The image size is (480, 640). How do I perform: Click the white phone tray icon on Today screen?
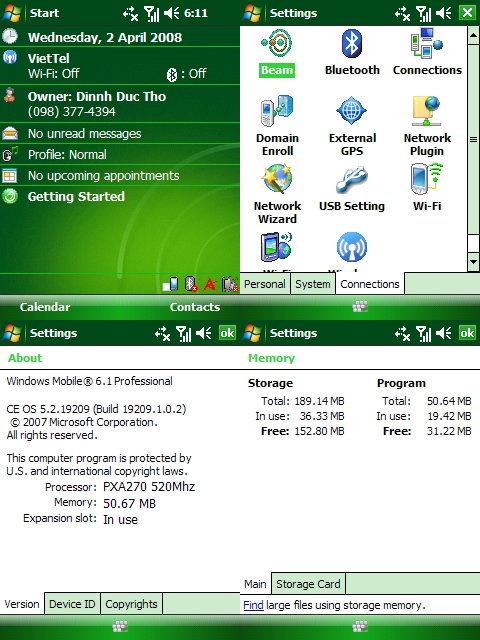tap(171, 284)
